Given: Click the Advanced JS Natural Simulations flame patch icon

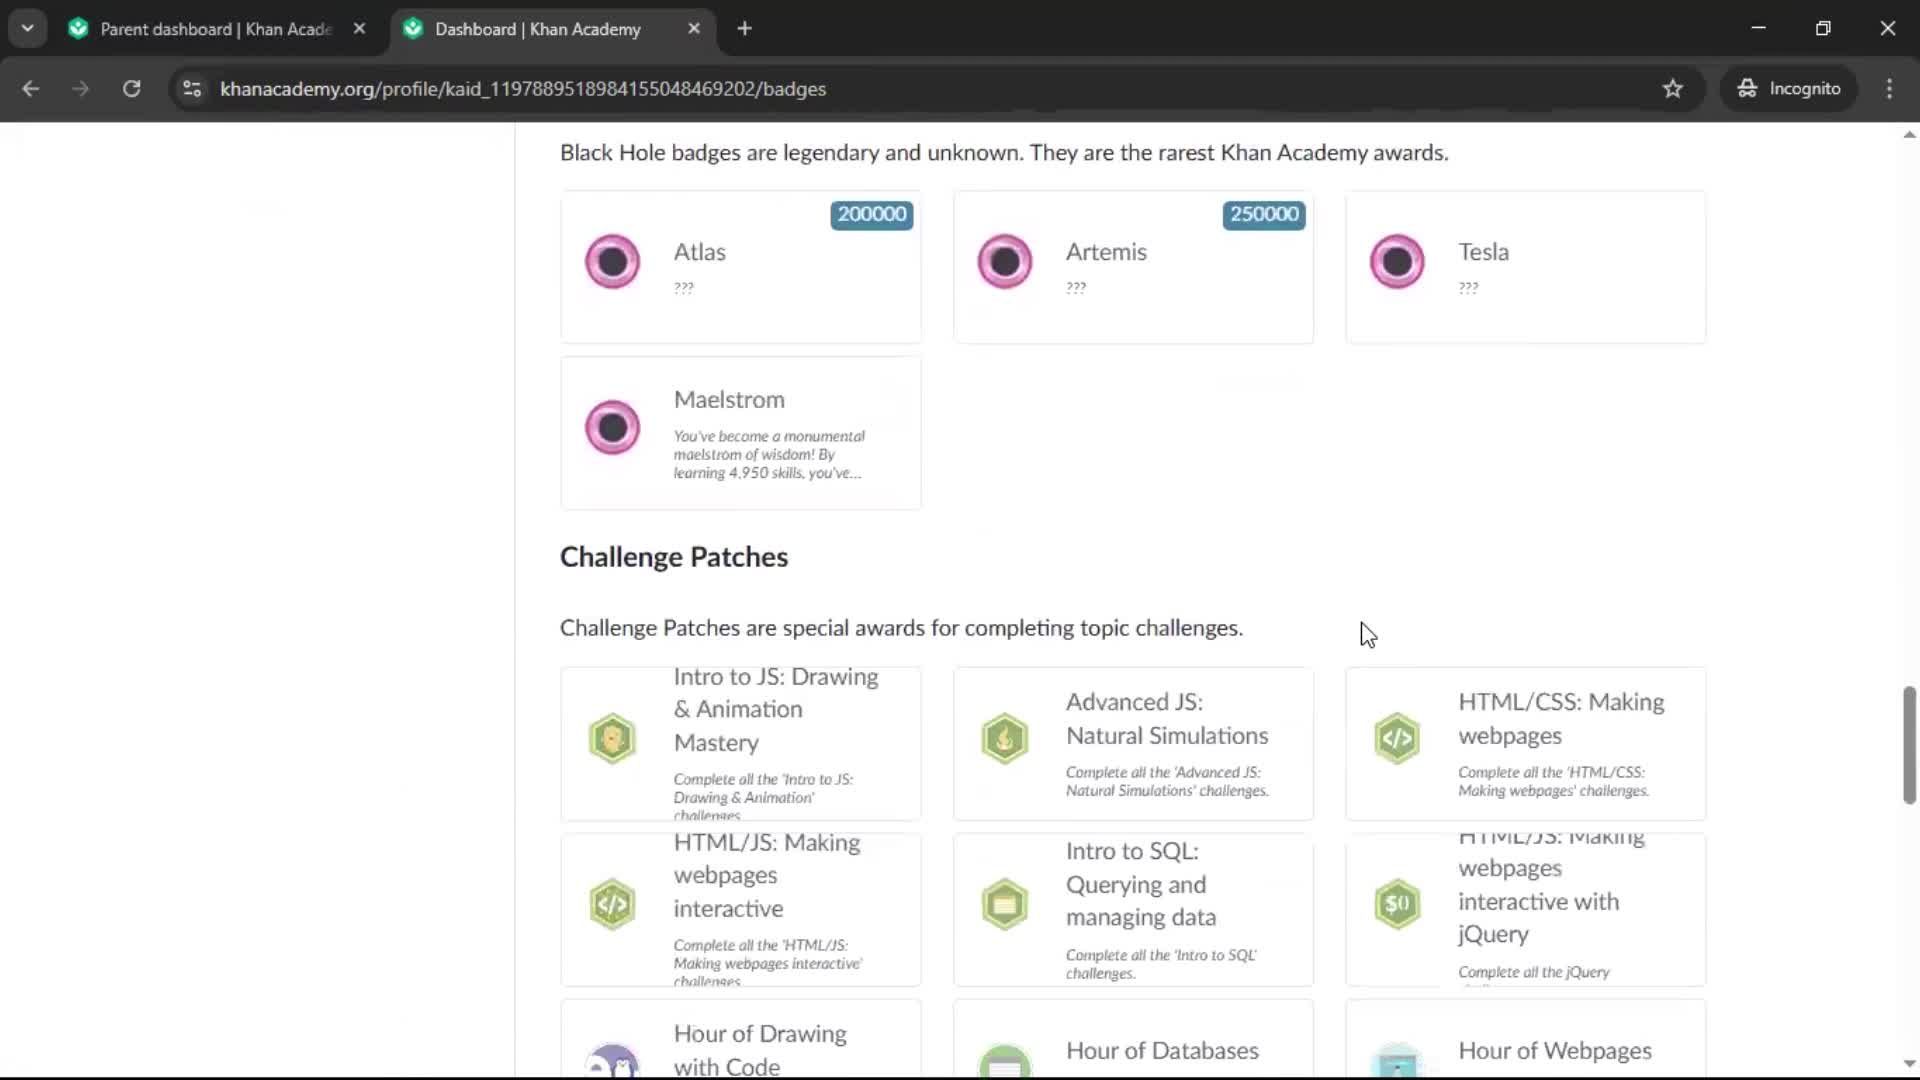Looking at the screenshot, I should pyautogui.click(x=1004, y=739).
